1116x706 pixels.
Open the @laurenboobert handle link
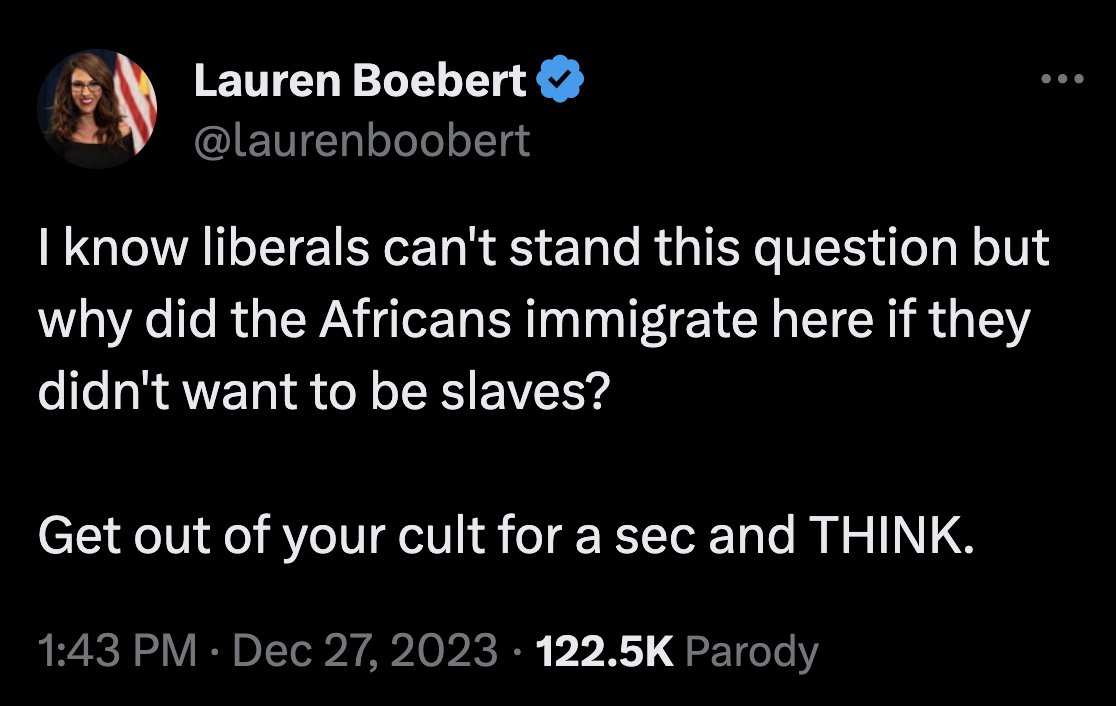tap(362, 141)
